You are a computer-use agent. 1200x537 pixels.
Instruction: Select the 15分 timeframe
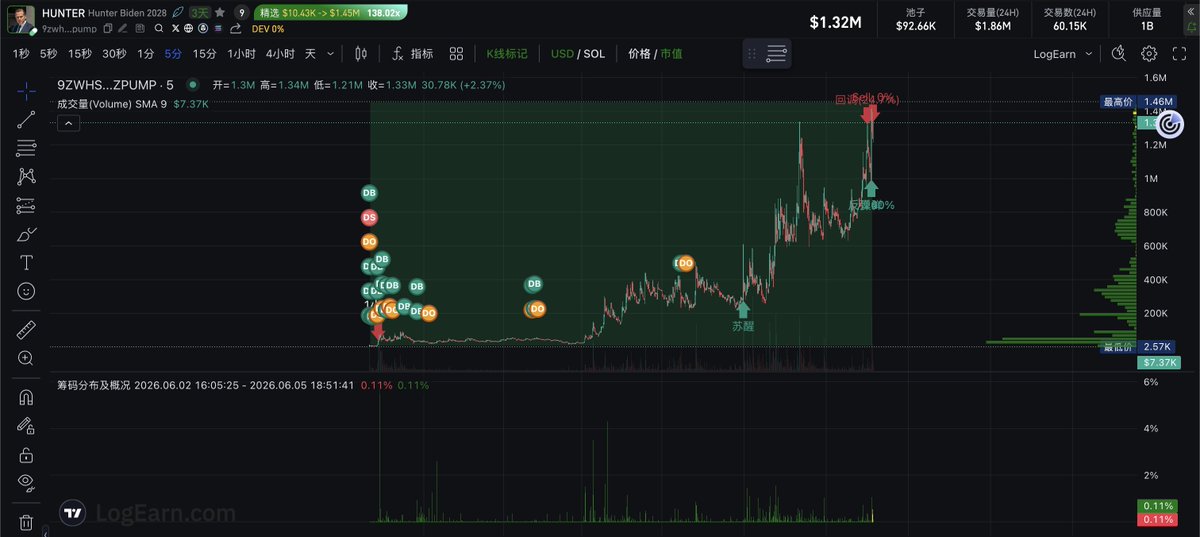click(x=205, y=54)
